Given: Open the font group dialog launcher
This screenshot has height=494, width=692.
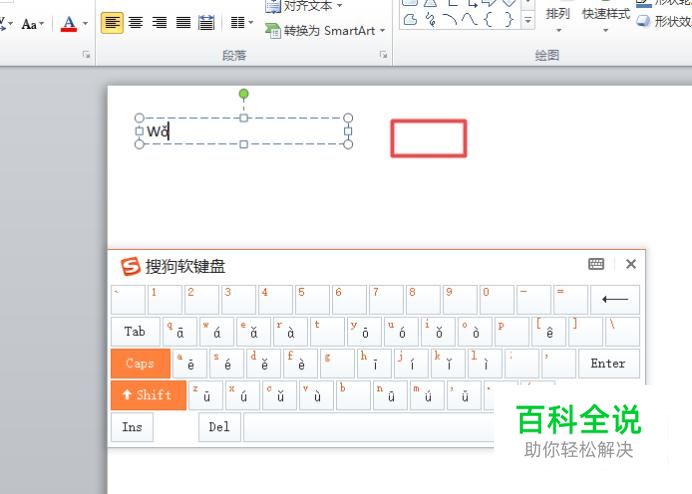Looking at the screenshot, I should click(86, 55).
